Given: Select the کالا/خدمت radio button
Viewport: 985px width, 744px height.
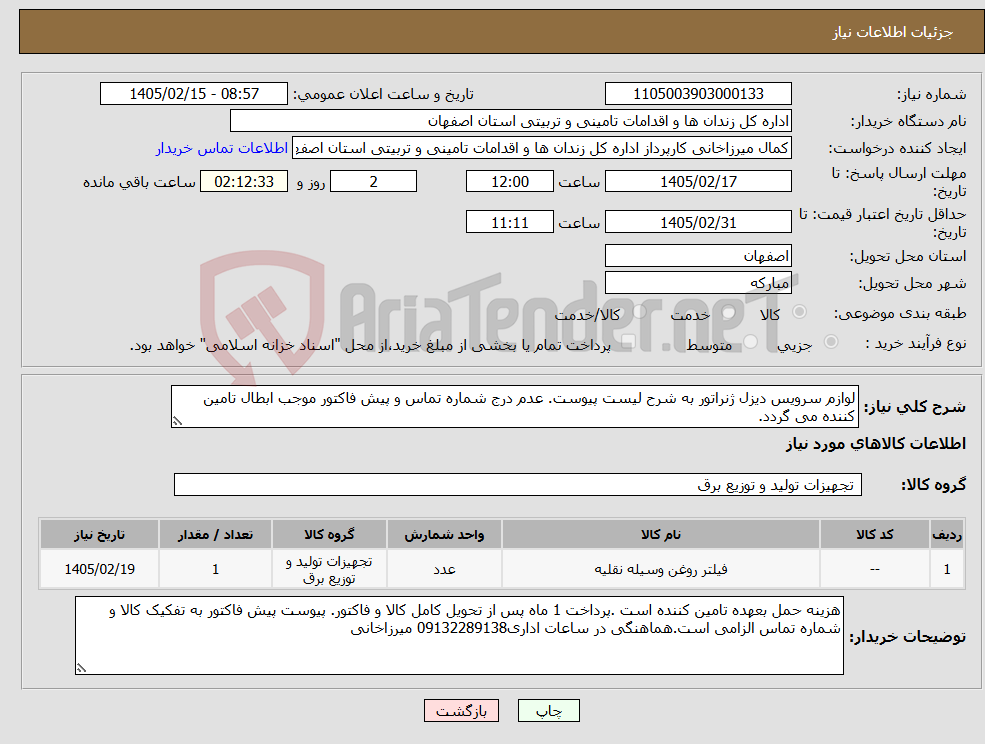Looking at the screenshot, I should coord(639,312).
